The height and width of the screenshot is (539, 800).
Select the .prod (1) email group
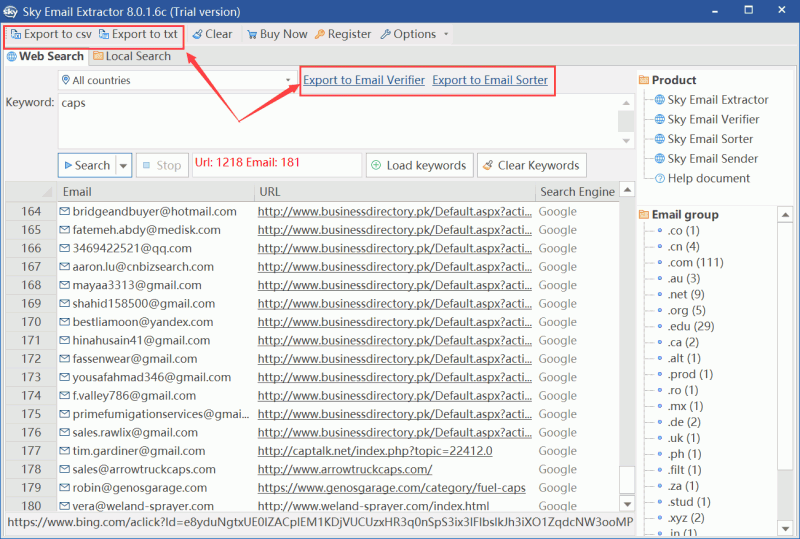690,374
